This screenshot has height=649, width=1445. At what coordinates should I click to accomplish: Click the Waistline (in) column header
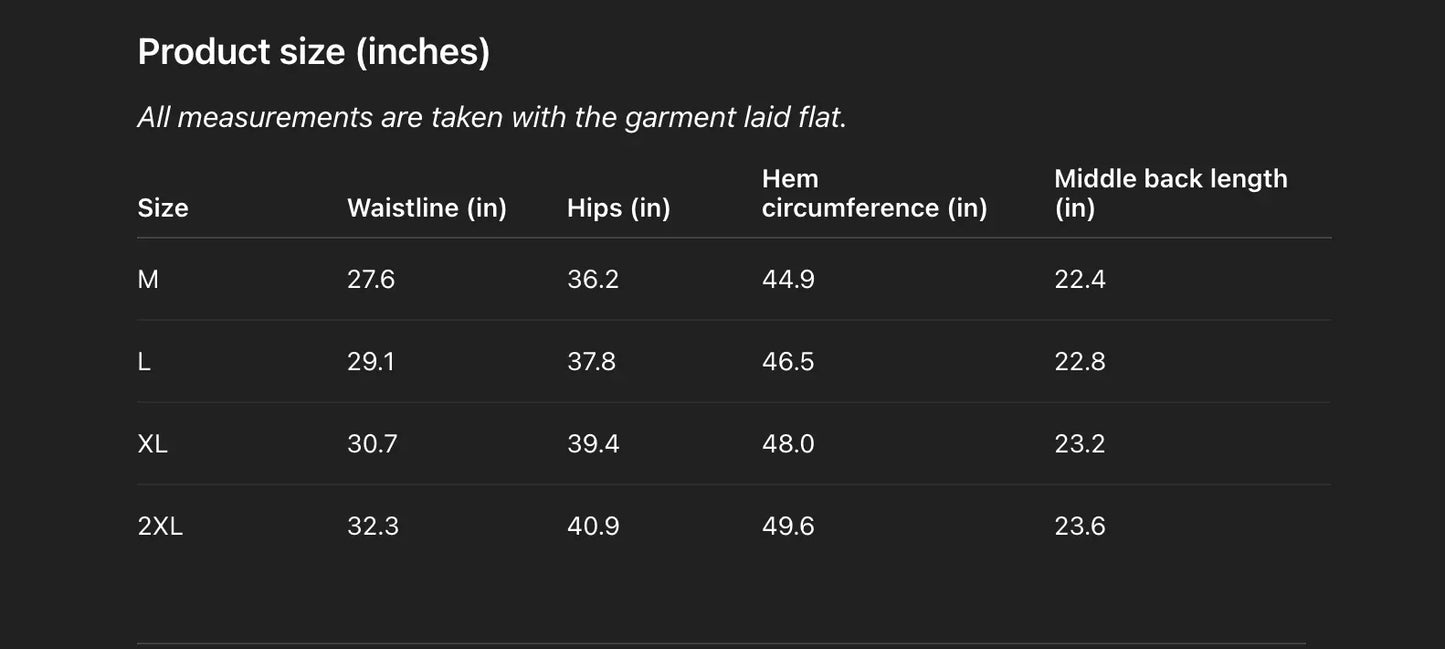[427, 207]
